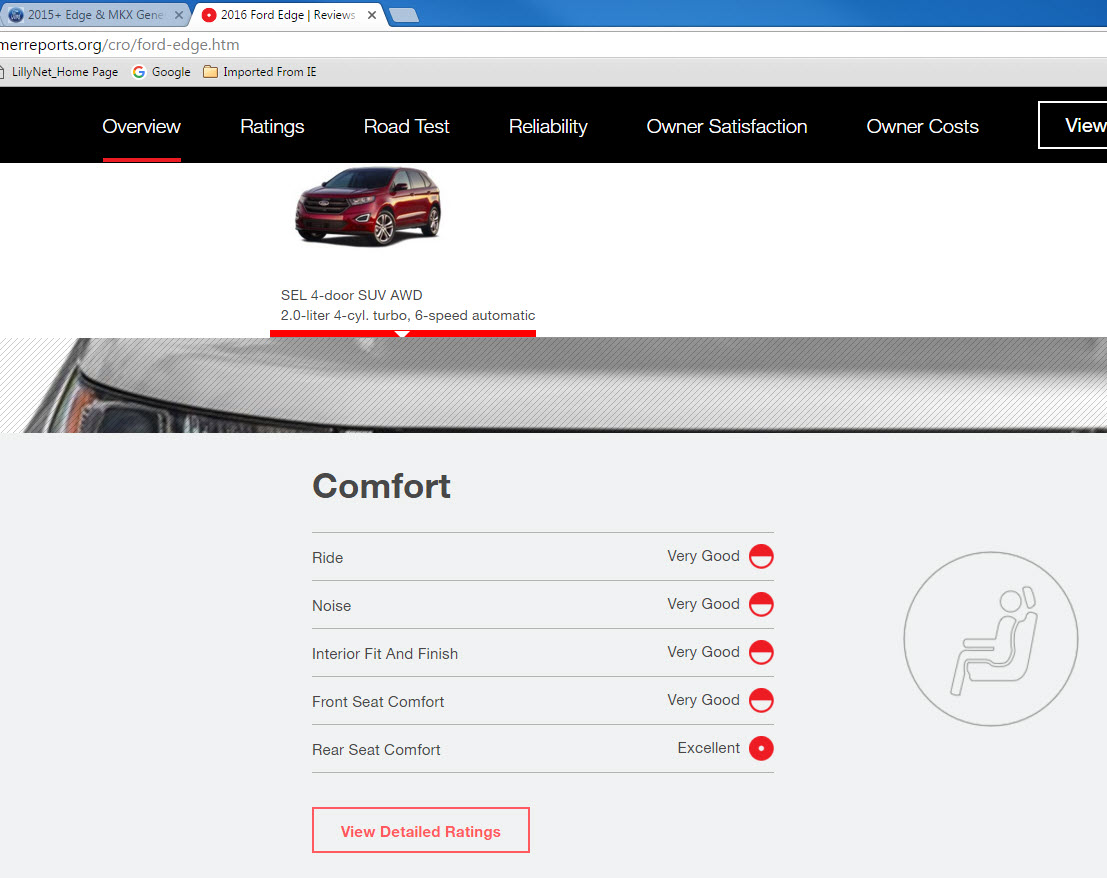Click the red Ford Edge thumbnail
This screenshot has width=1107, height=878.
click(367, 207)
